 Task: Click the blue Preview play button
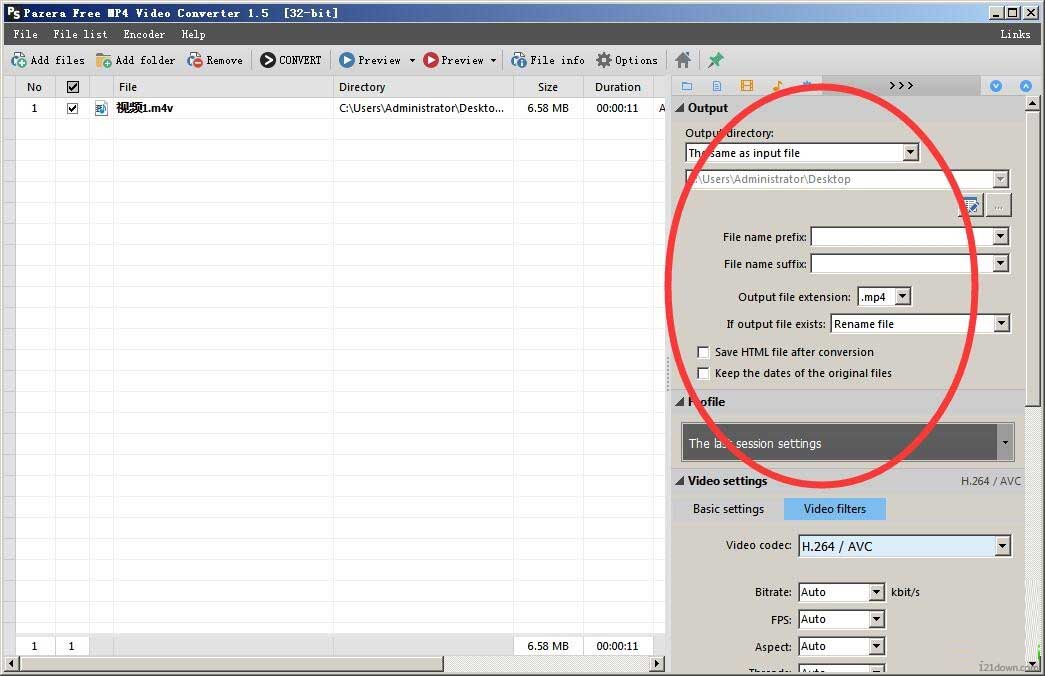click(x=347, y=61)
